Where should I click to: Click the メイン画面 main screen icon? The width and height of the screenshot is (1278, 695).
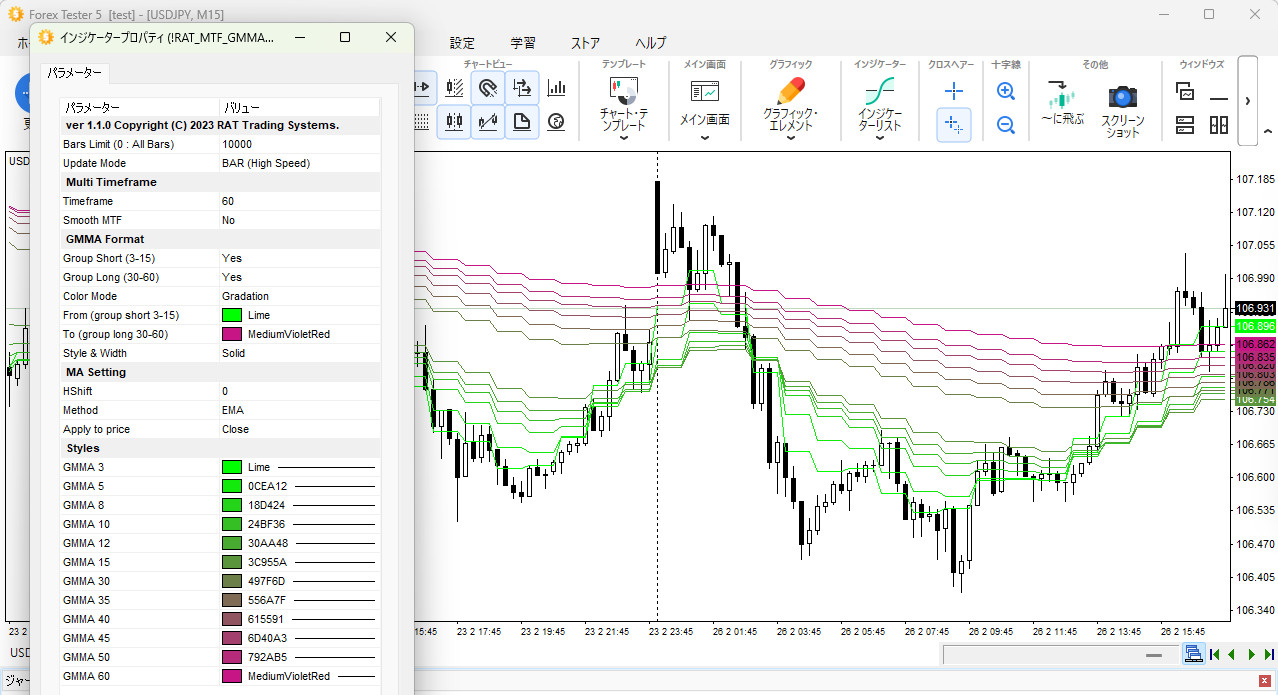click(705, 92)
